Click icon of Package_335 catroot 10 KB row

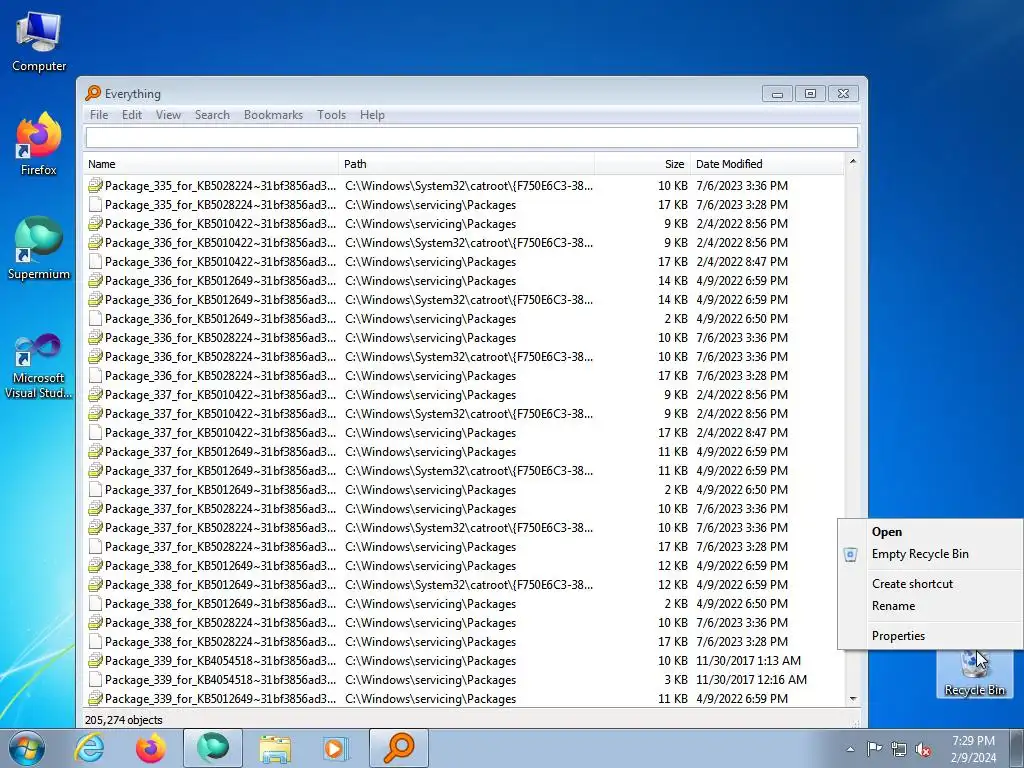(x=95, y=185)
